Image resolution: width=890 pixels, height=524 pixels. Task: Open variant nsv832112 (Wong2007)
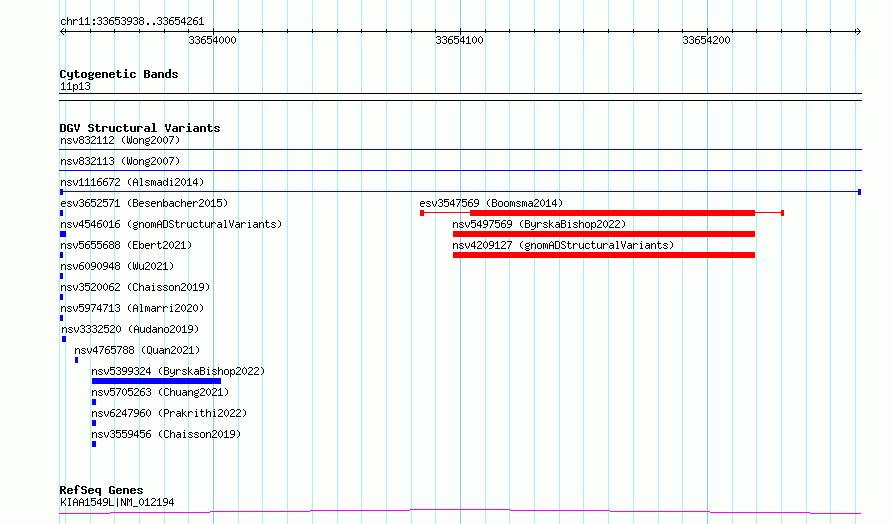[x=120, y=140]
